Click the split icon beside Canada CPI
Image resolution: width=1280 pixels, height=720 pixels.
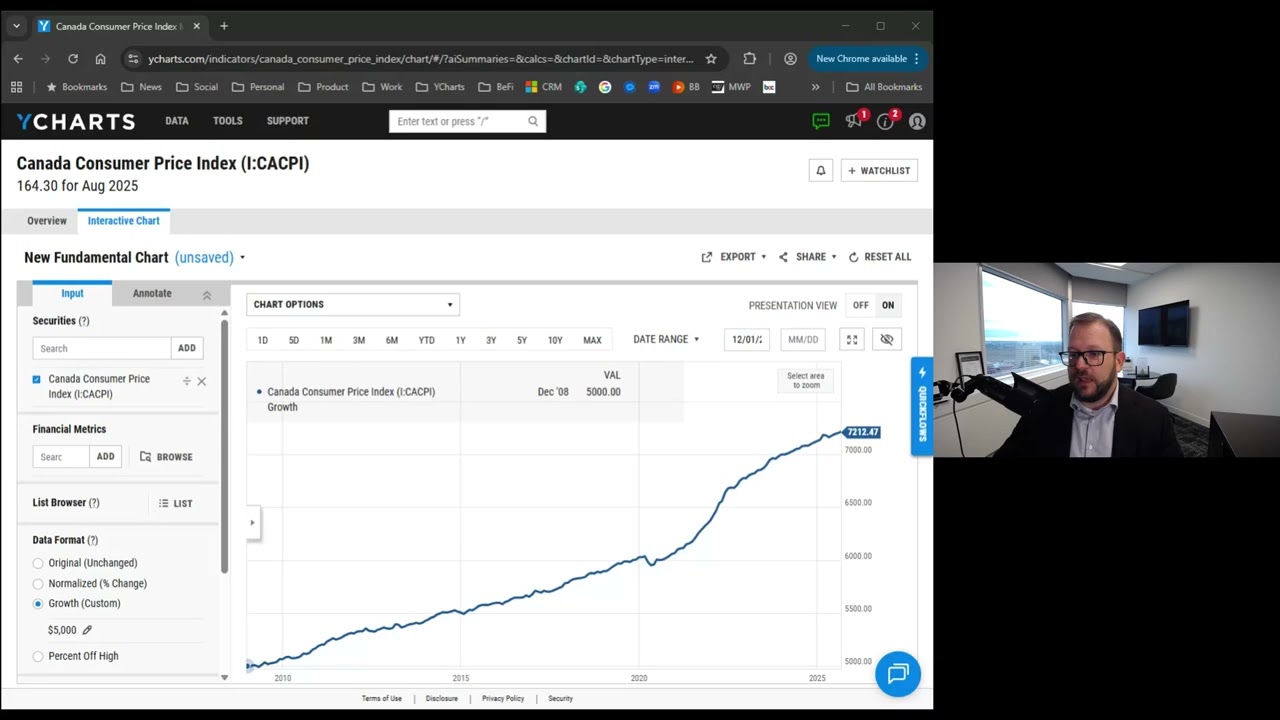(186, 381)
